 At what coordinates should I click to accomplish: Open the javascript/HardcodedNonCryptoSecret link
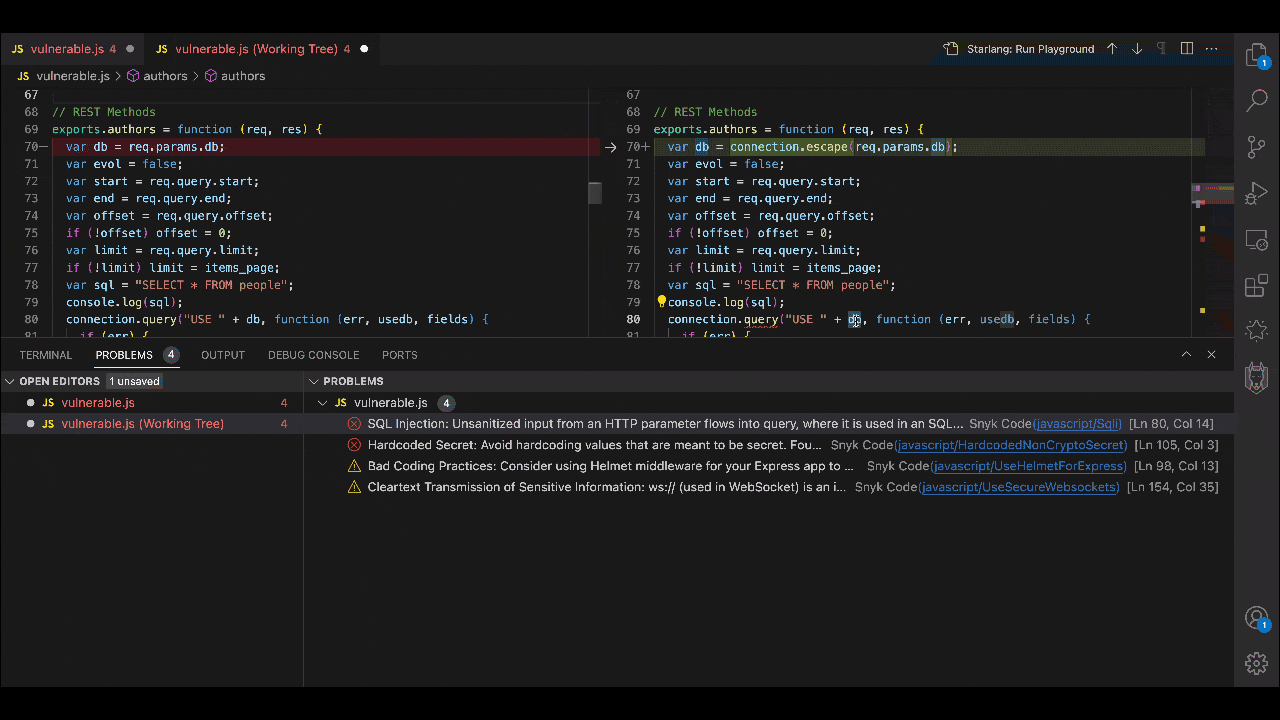1012,445
